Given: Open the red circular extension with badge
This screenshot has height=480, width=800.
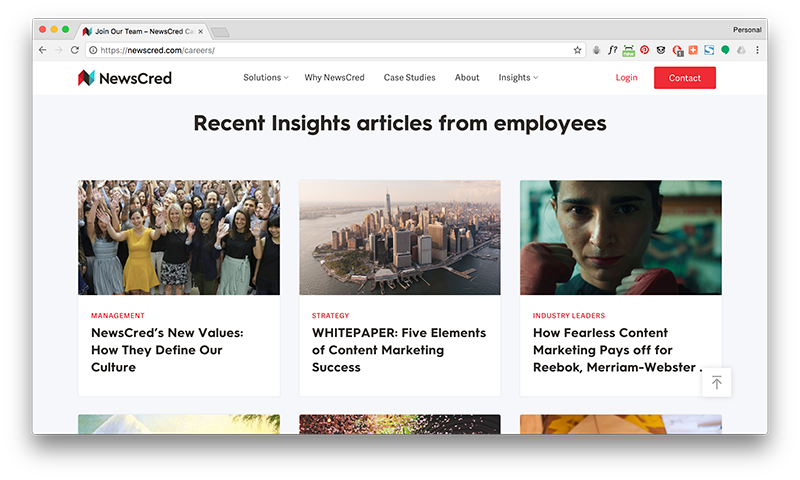Looking at the screenshot, I should click(677, 50).
